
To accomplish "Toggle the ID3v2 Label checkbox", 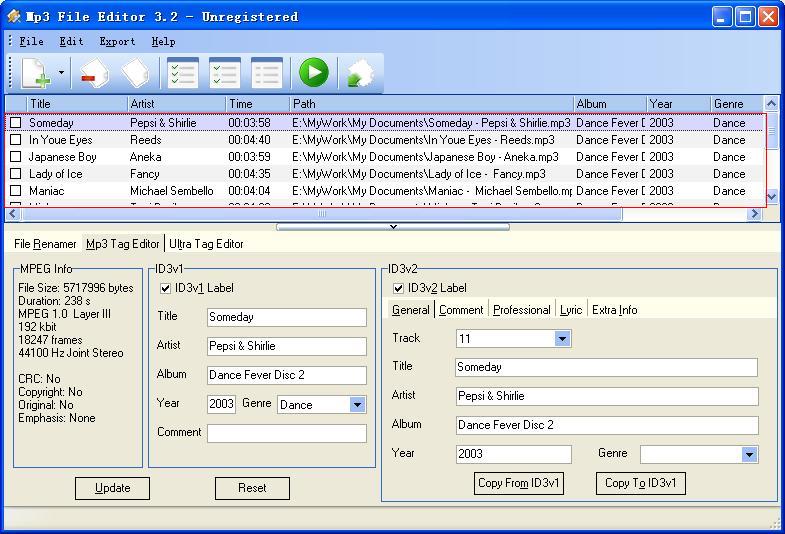I will [x=399, y=288].
